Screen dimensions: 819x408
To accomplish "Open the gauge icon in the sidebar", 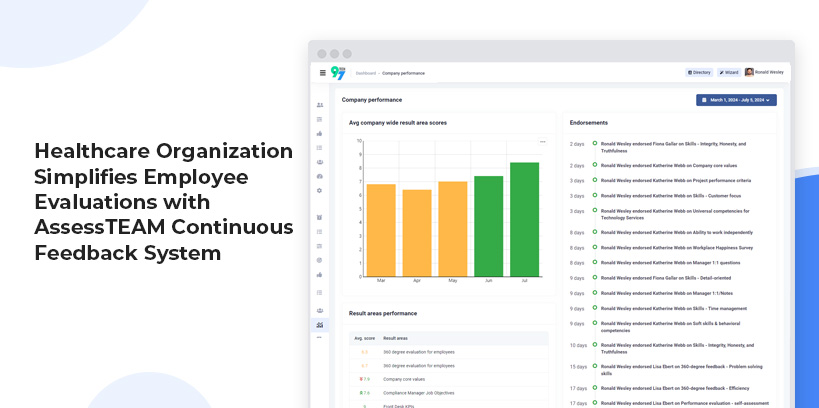I will pos(320,177).
